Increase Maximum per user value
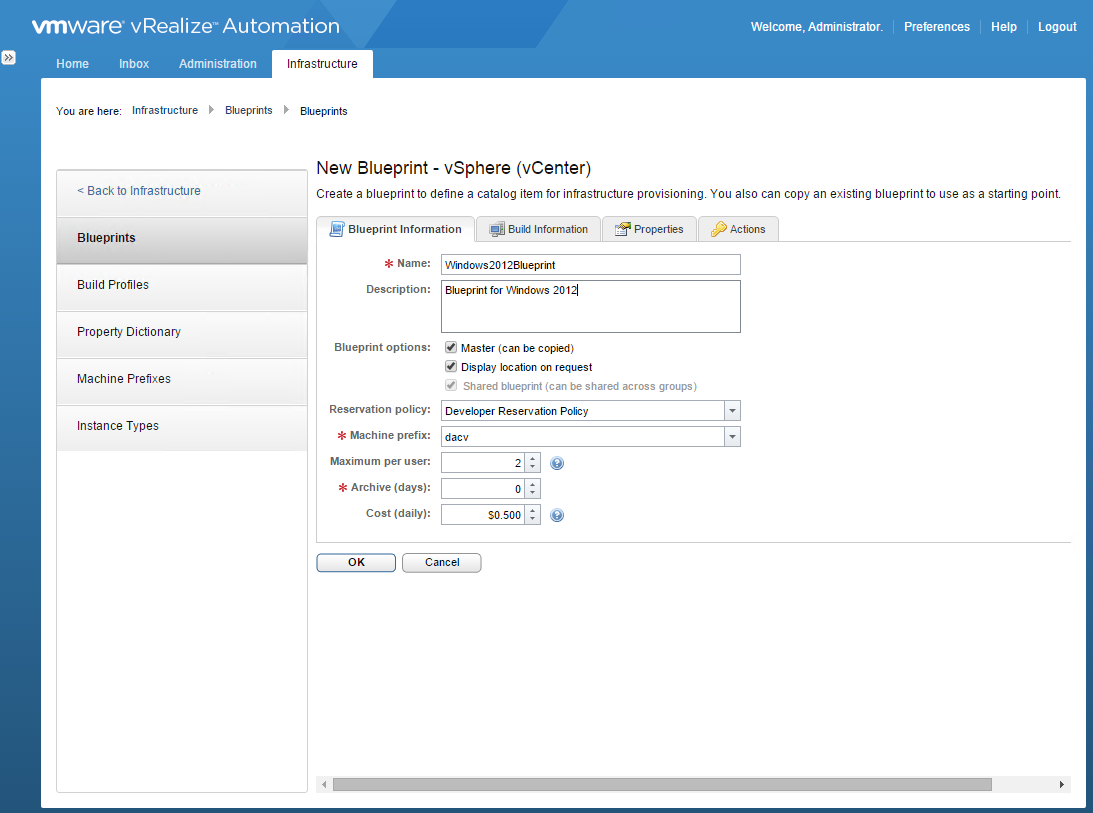 pyautogui.click(x=533, y=459)
